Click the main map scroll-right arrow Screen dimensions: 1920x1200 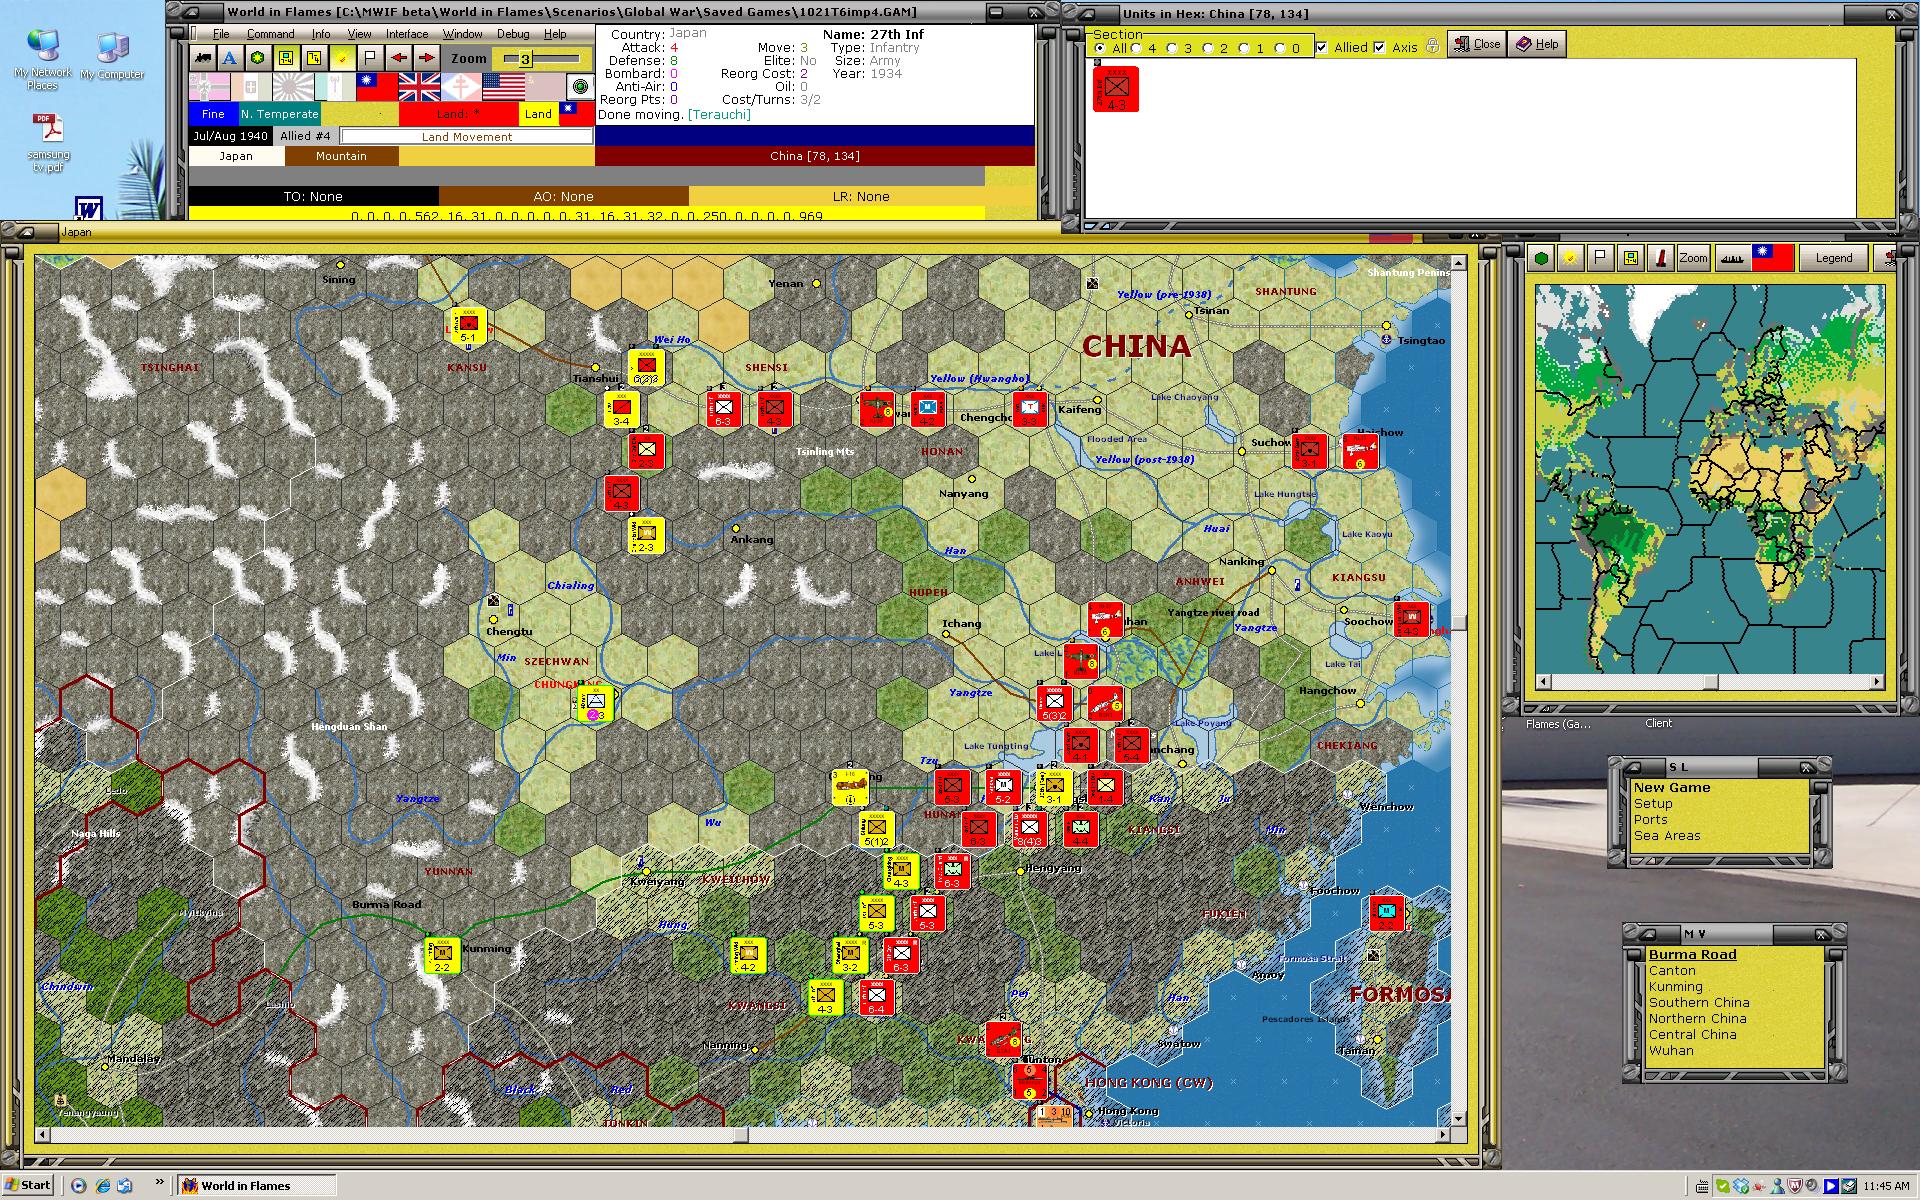click(x=1442, y=1135)
